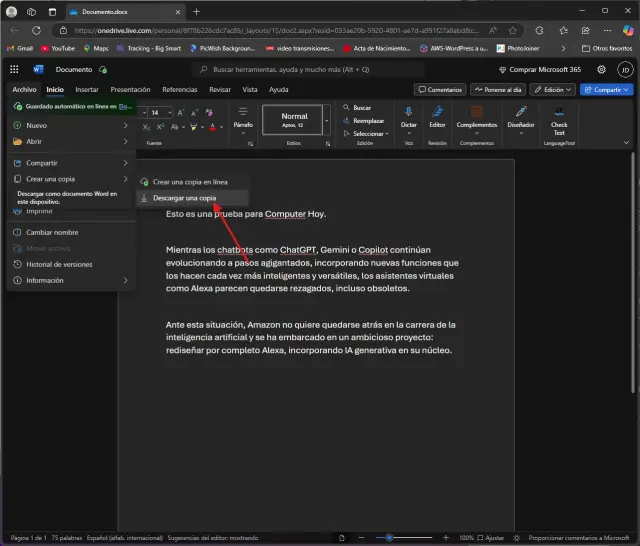
Task: Click the Editor pen icon
Action: (x=437, y=112)
